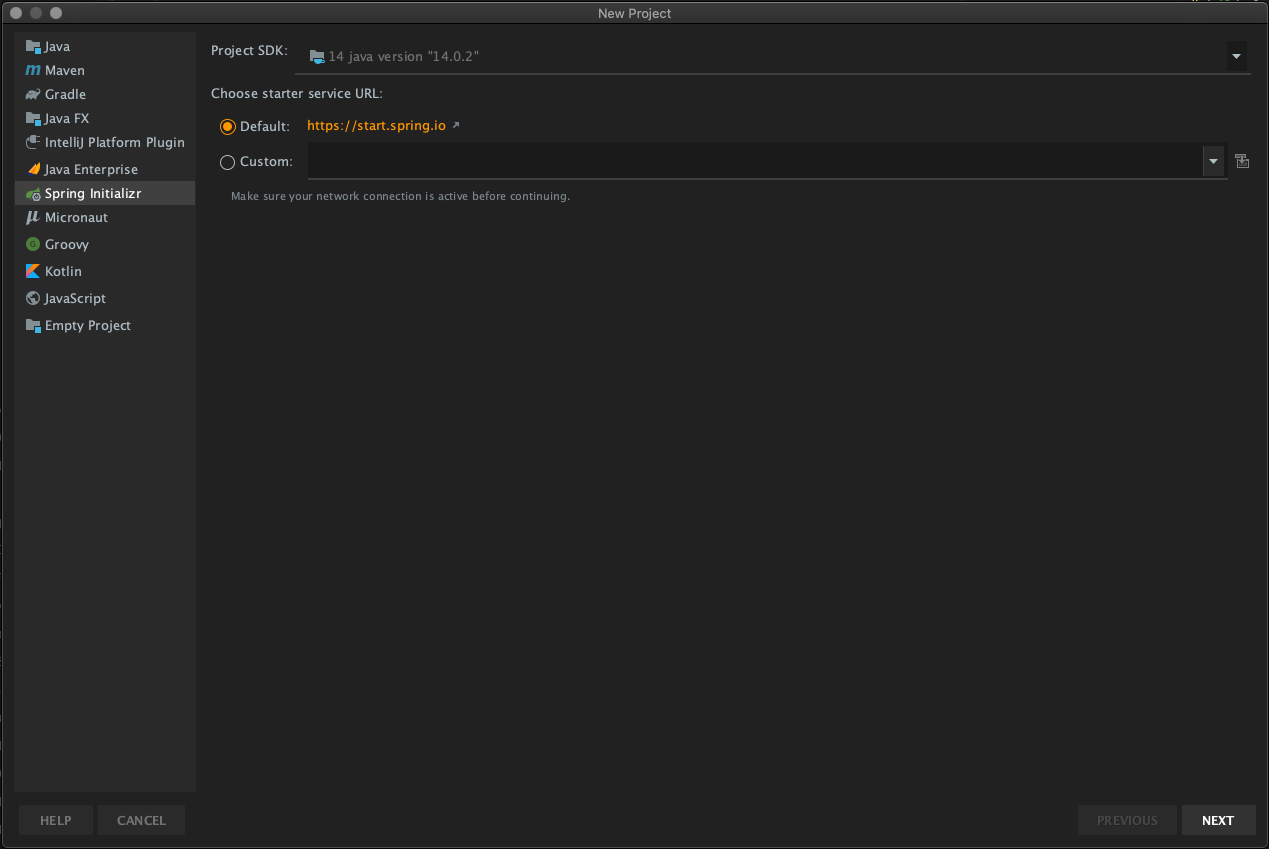Select Empty Project type
Screen dimensions: 1269x849
[x=105, y=326]
